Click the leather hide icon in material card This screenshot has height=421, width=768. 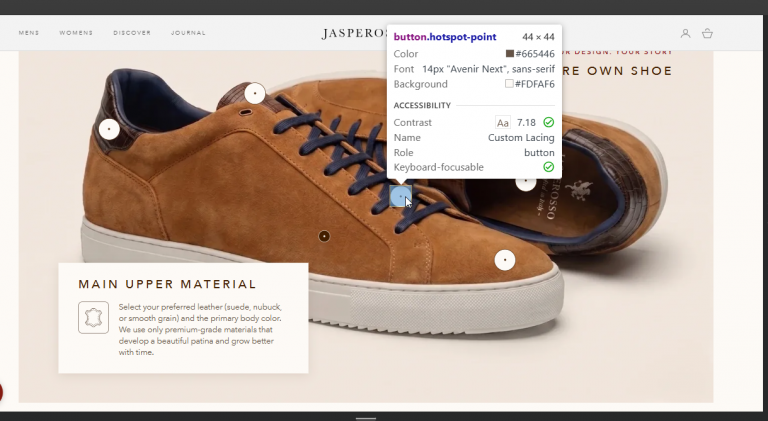click(x=94, y=317)
